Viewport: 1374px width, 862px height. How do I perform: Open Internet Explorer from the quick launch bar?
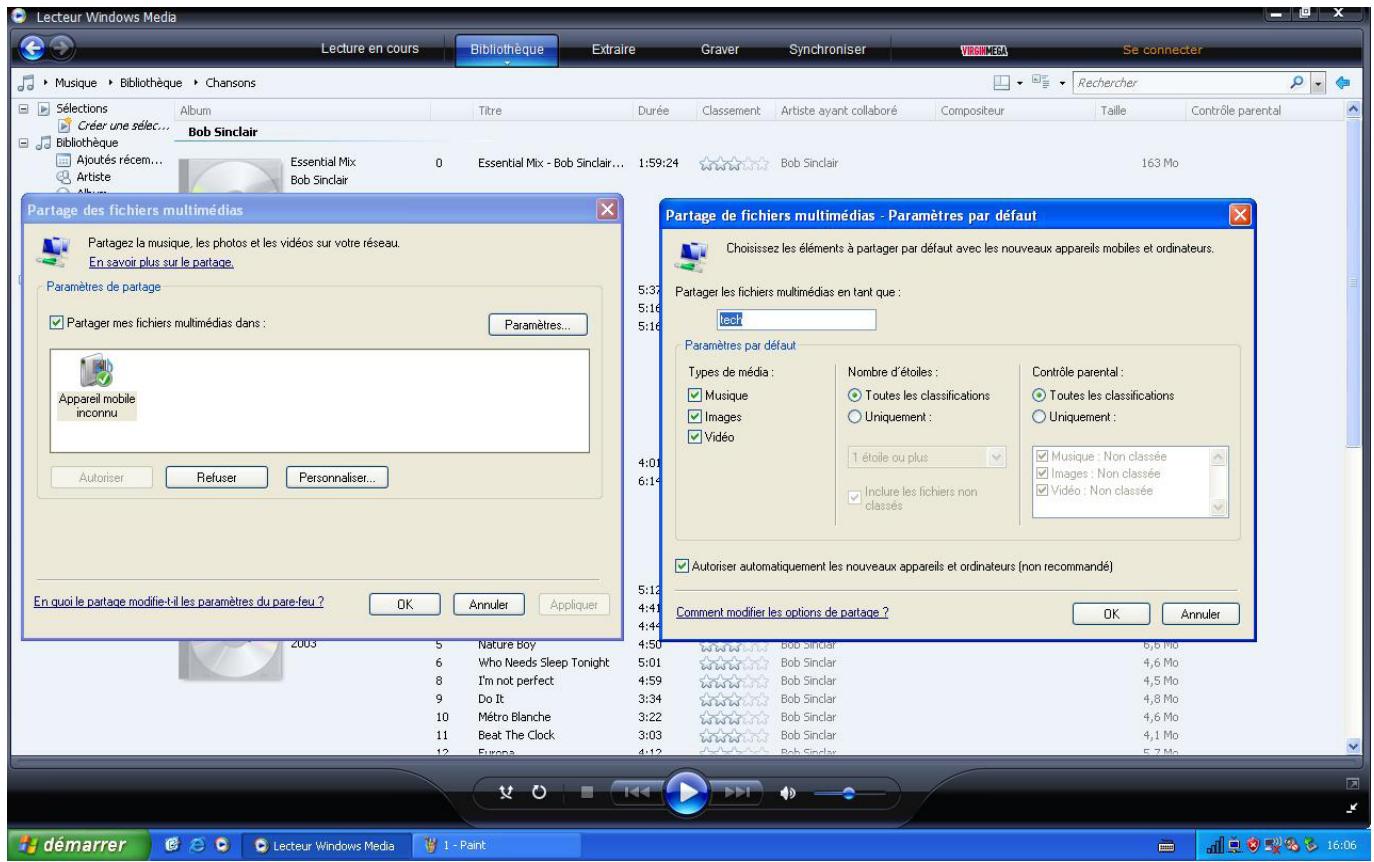(195, 846)
